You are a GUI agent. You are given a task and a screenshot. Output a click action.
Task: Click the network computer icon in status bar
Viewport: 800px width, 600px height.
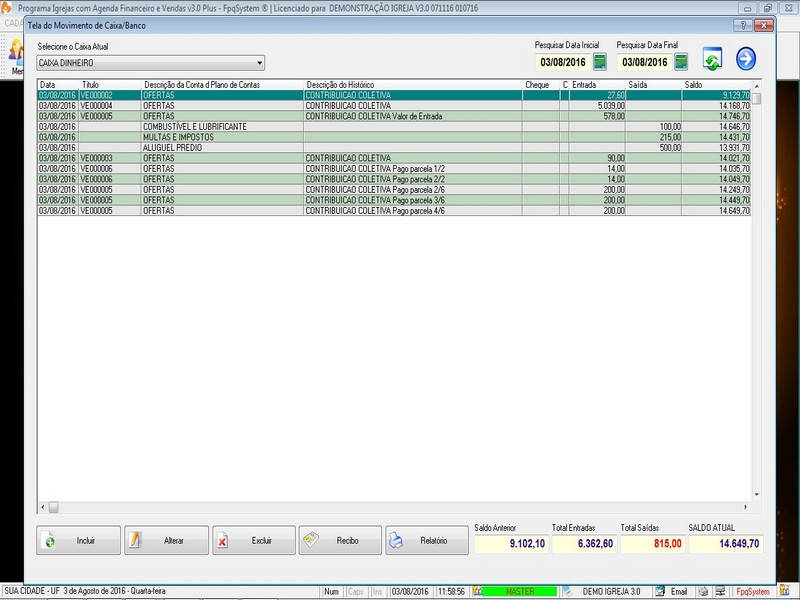tap(720, 591)
